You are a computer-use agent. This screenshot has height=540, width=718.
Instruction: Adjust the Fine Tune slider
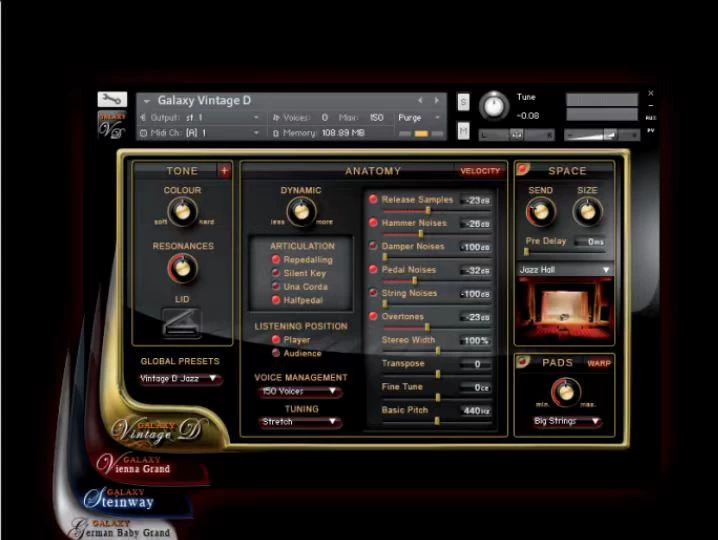[438, 398]
